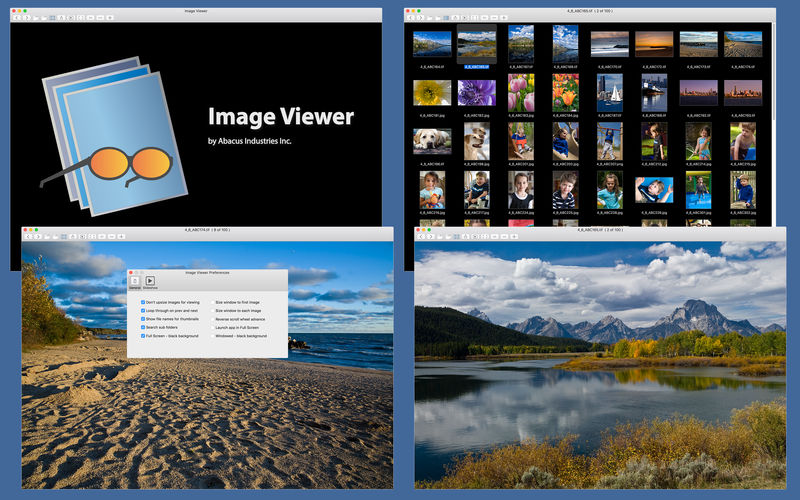Select the sunset beach thumbnail in top row
Viewport: 800px width, 500px height.
click(654, 44)
